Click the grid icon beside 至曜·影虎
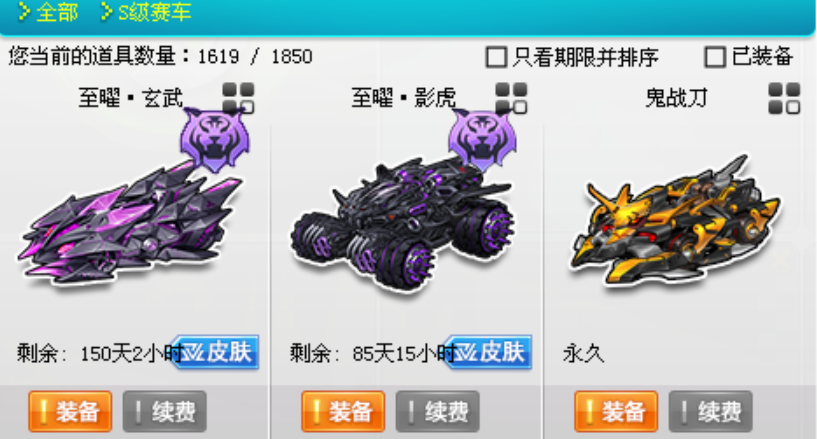This screenshot has width=817, height=439. click(511, 98)
